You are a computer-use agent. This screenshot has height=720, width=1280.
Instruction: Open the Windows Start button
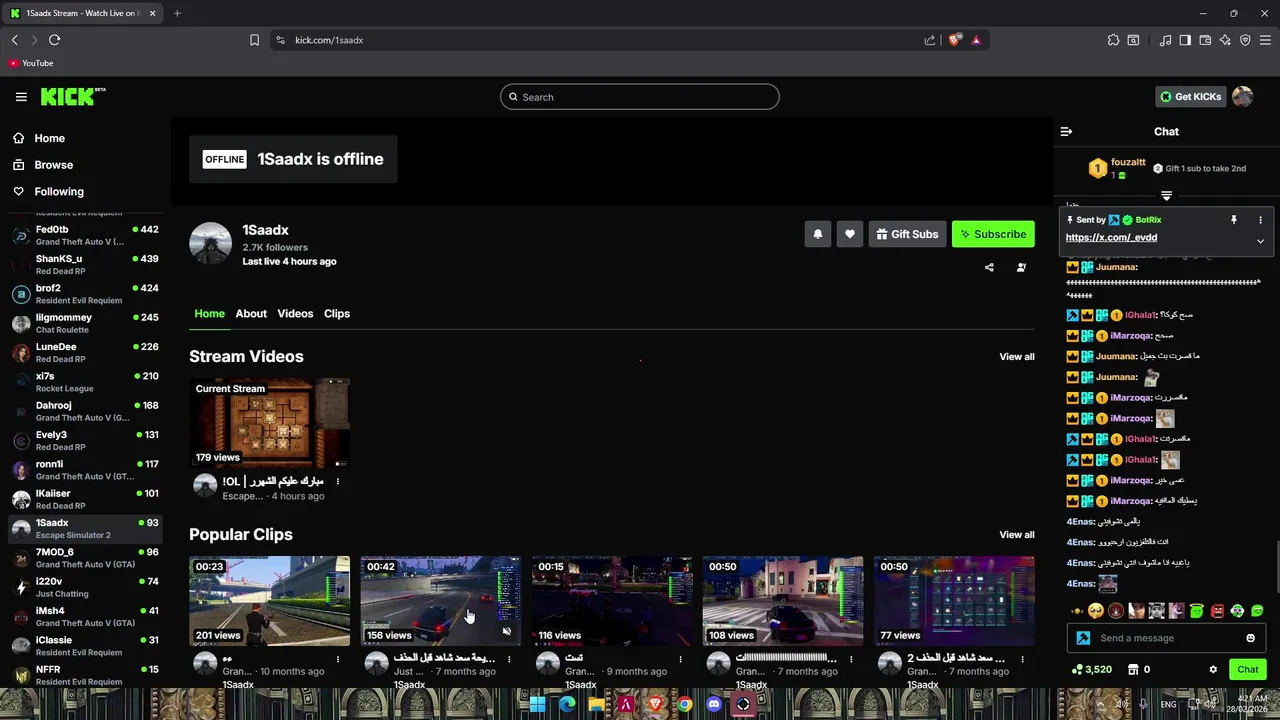tap(538, 704)
